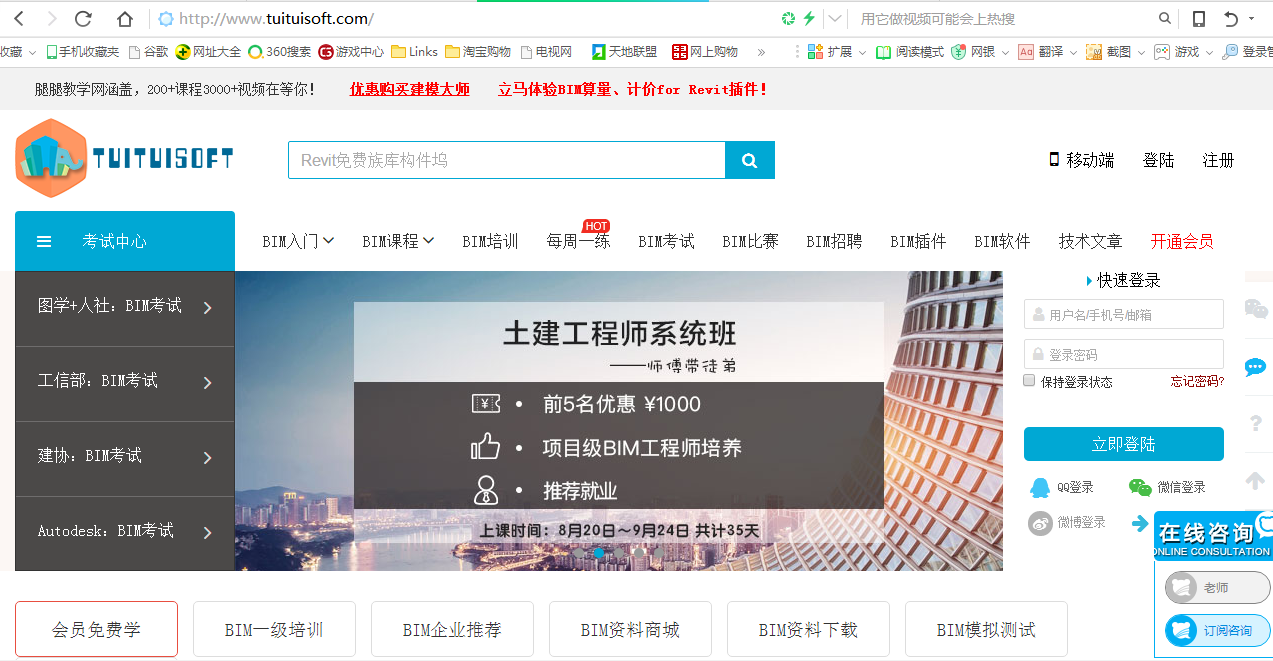This screenshot has width=1273, height=661.
Task: Expand the BIM入门 dropdown menu
Action: coord(298,241)
